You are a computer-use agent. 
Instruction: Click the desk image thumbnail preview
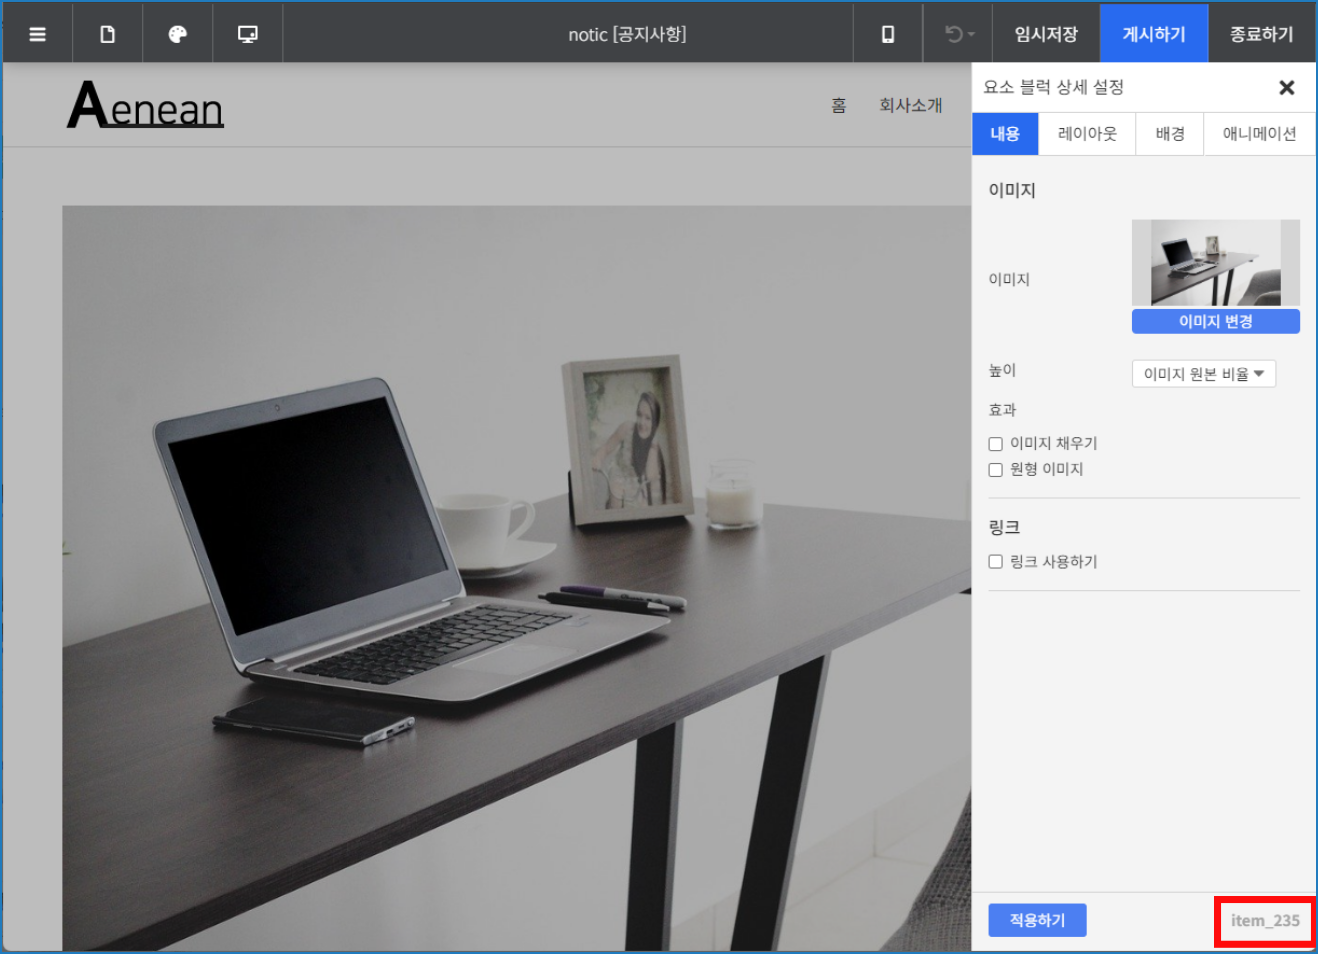pyautogui.click(x=1215, y=263)
